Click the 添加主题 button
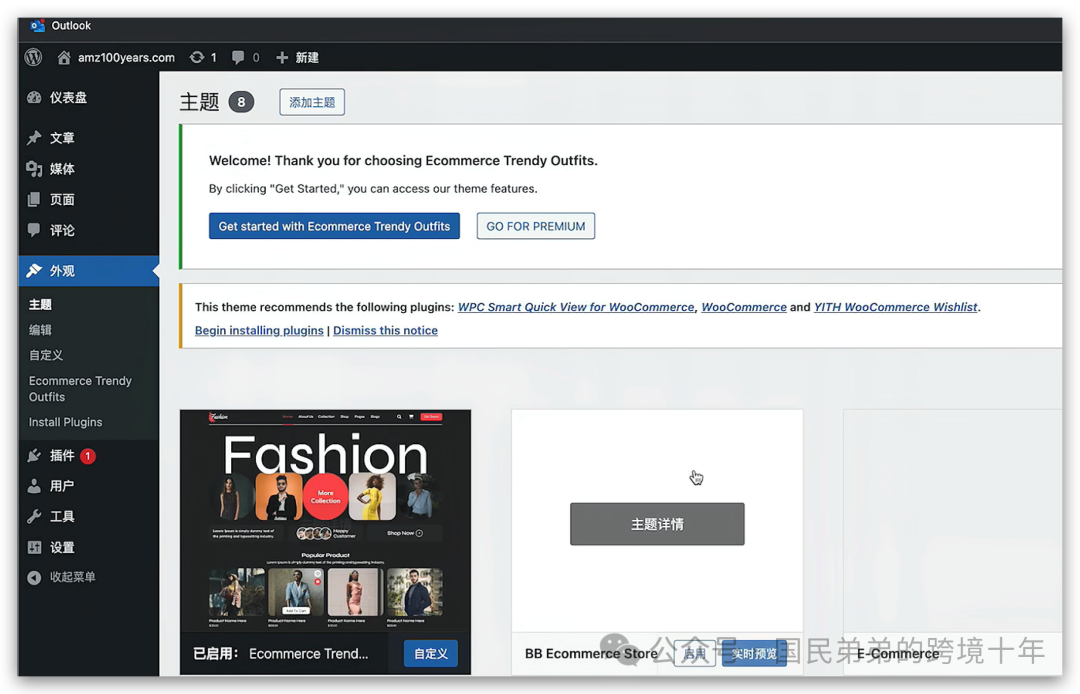This screenshot has height=694, width=1080. [x=312, y=102]
